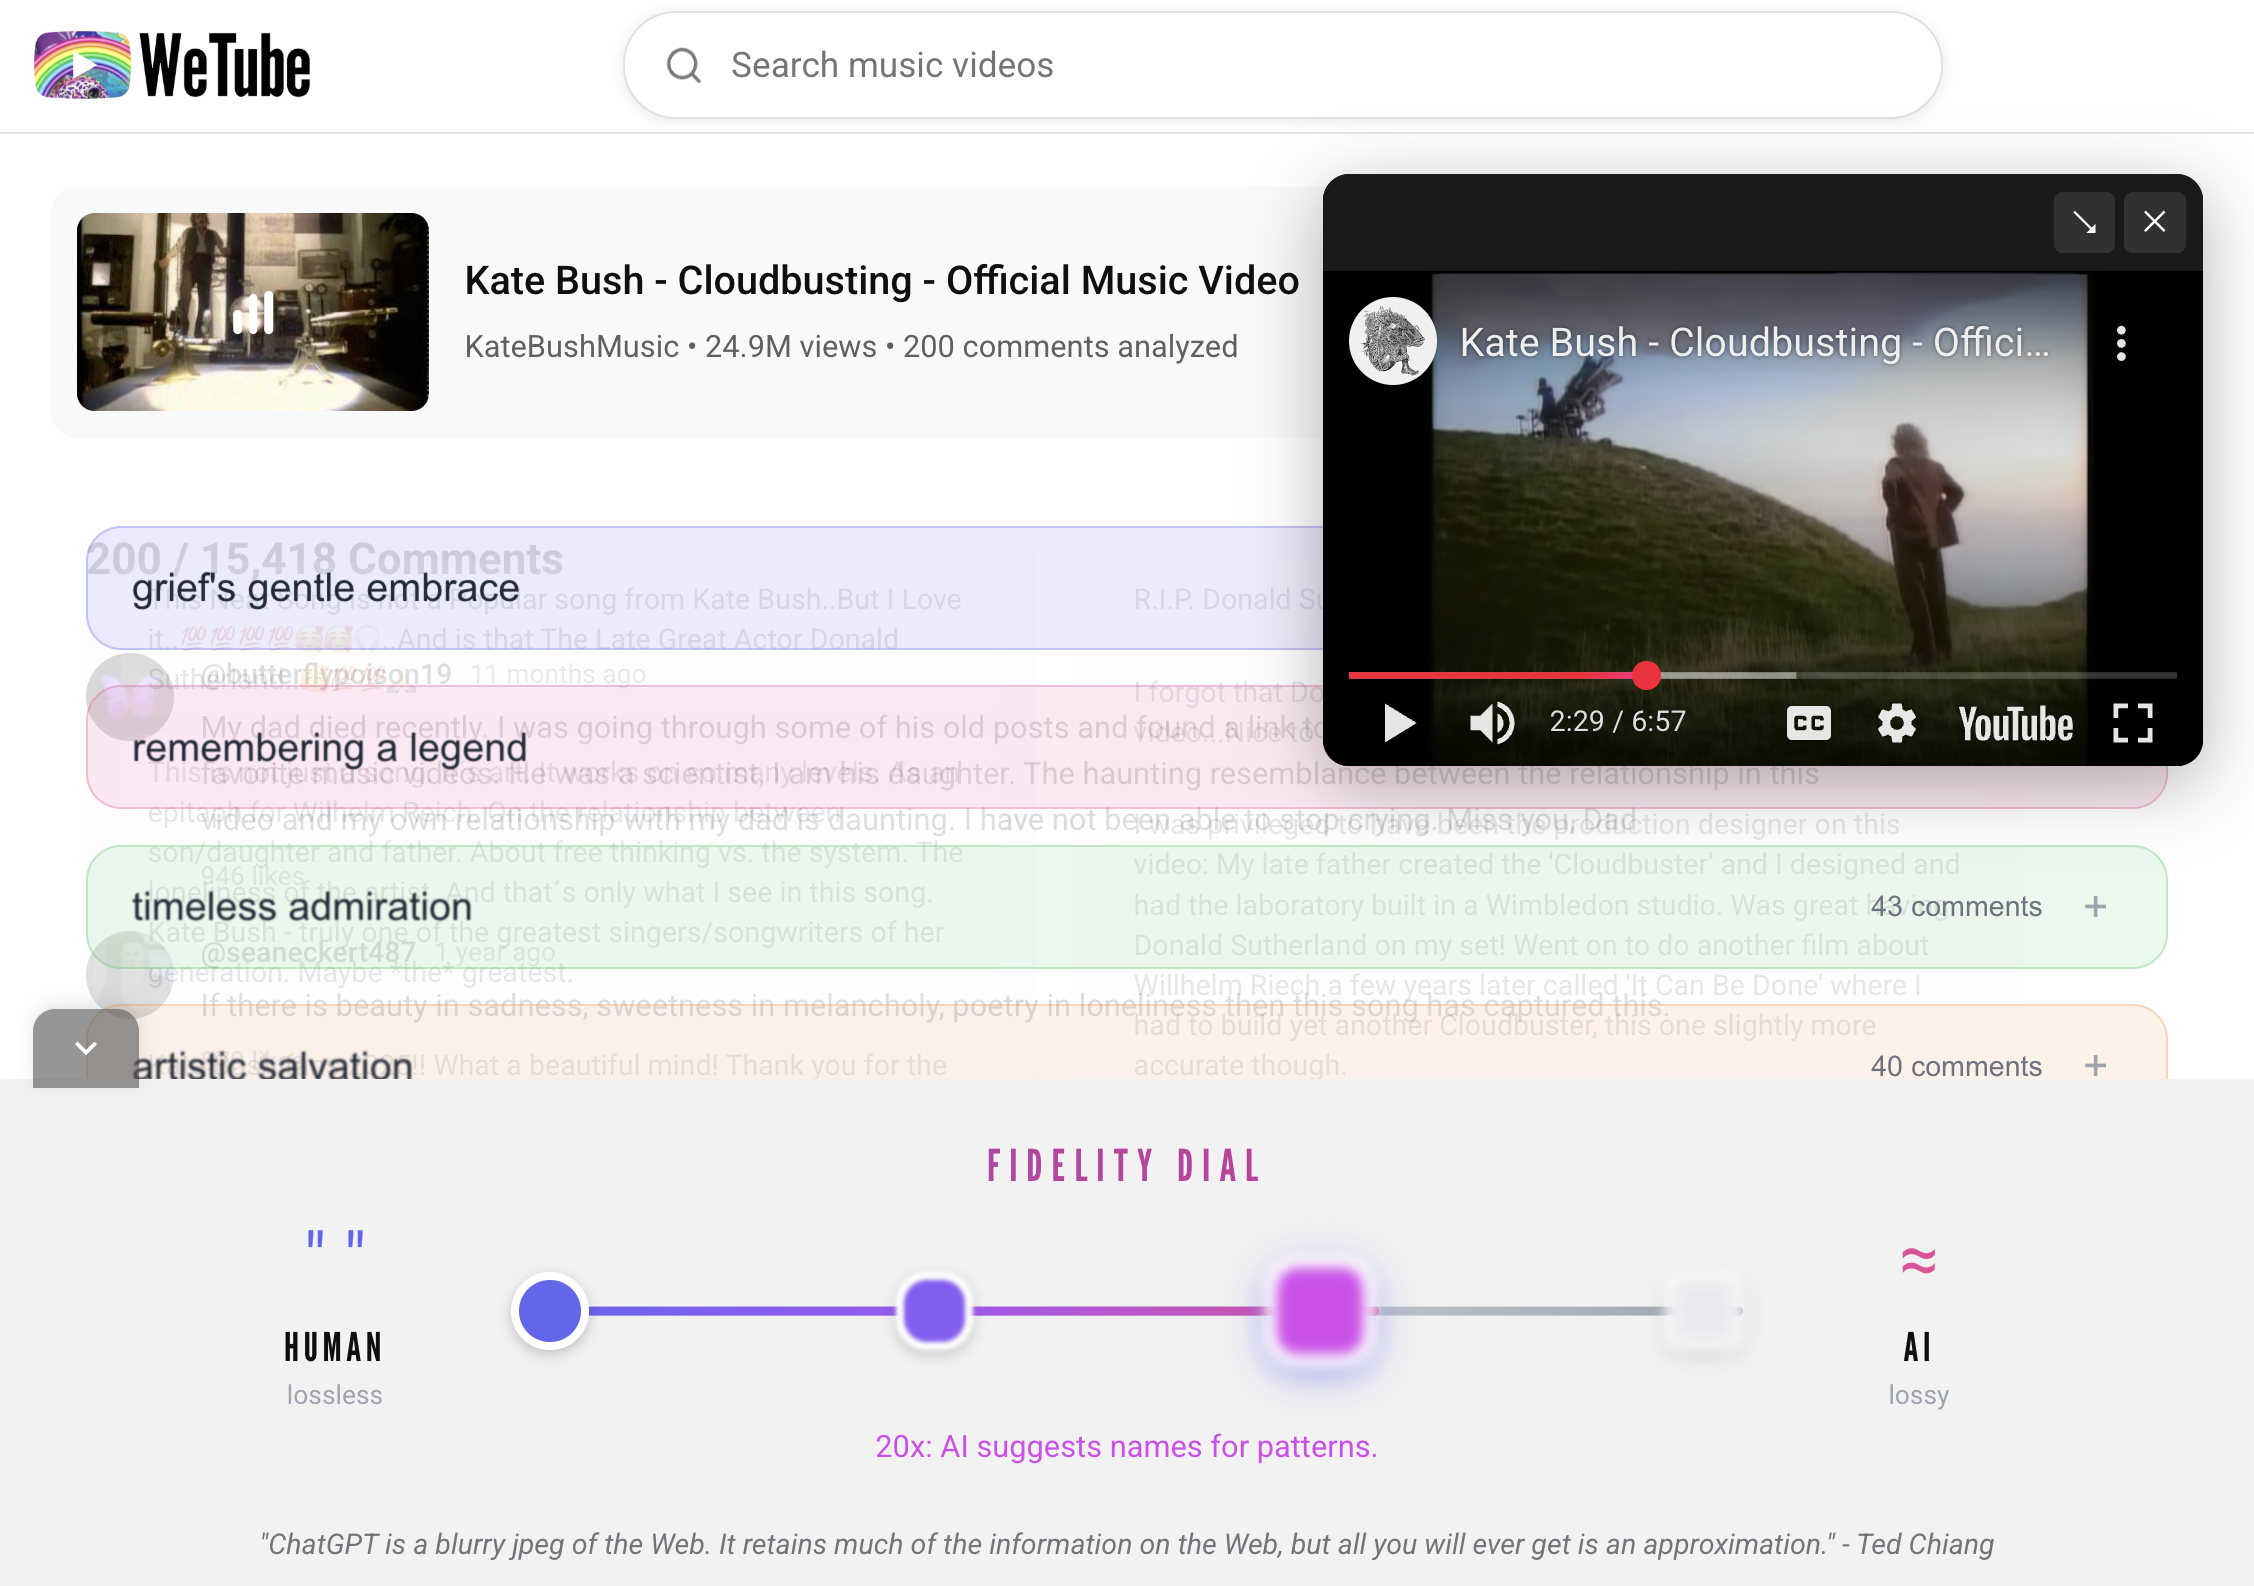This screenshot has width=2254, height=1586.
Task: Click the YouTube logo in the player
Action: [2015, 724]
